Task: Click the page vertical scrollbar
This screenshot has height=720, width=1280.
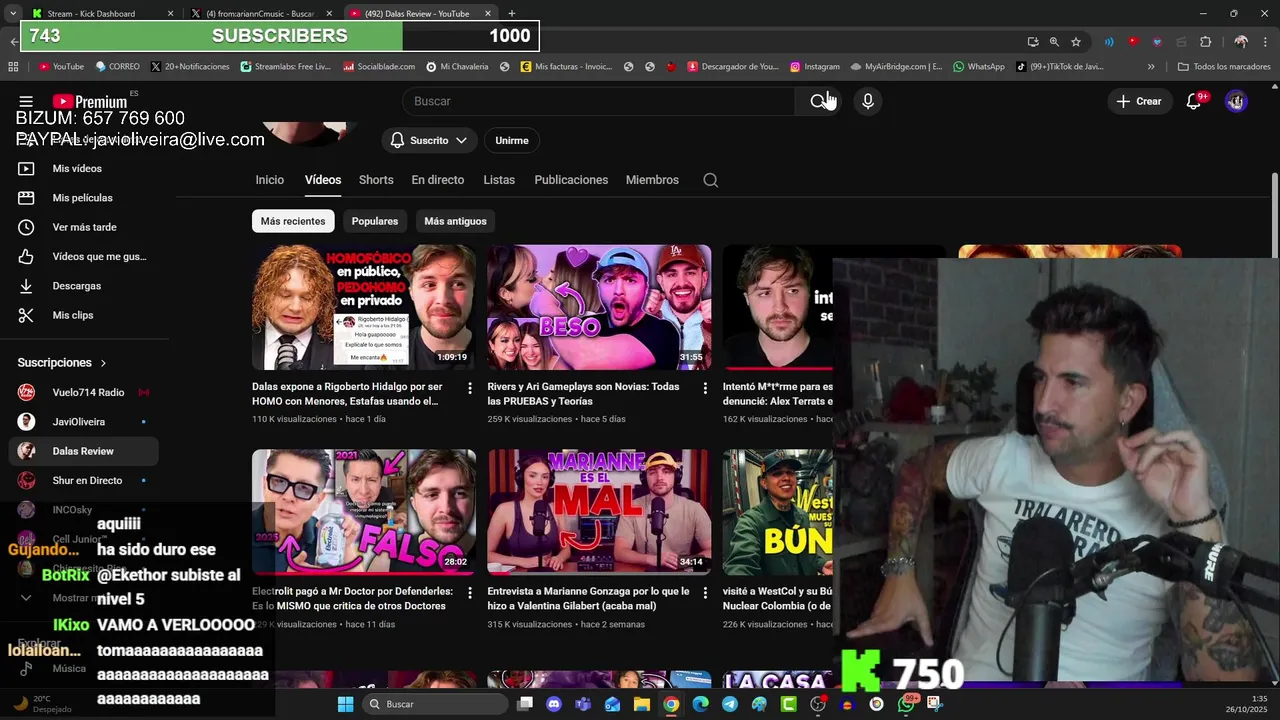Action: (1274, 215)
